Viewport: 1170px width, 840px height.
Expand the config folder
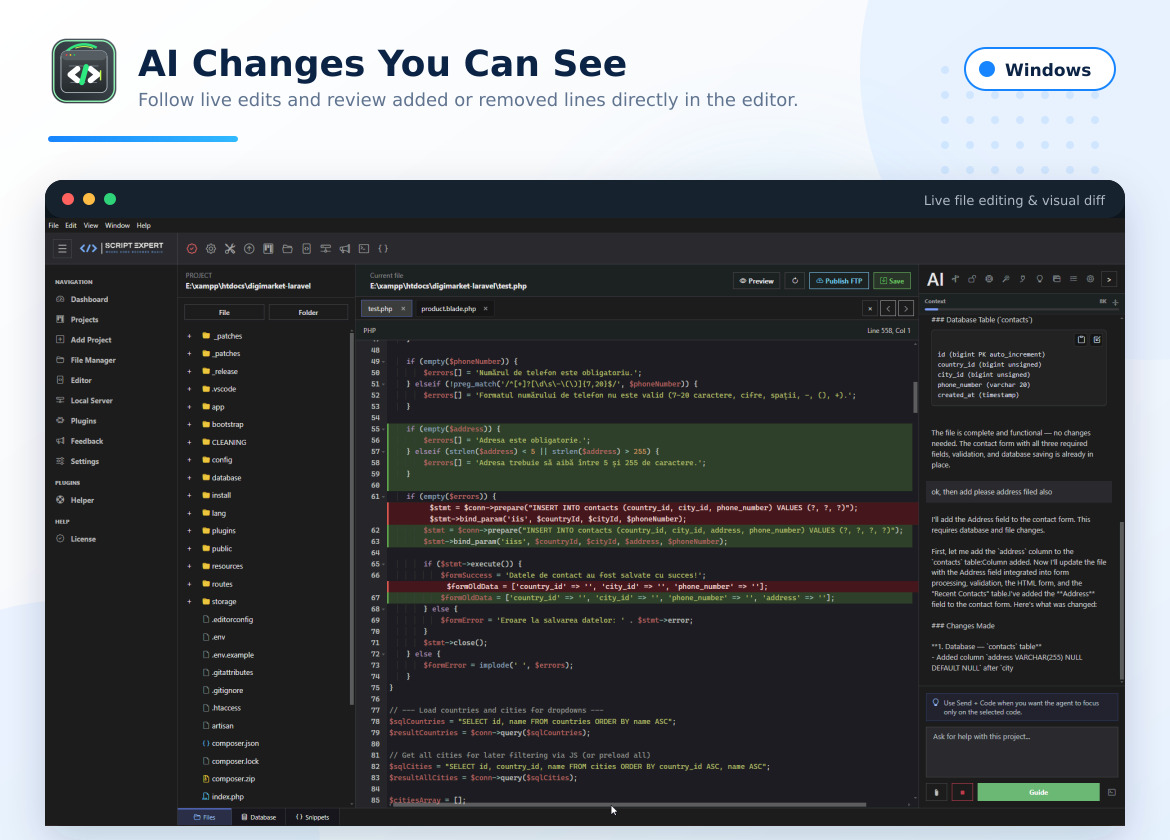189,460
